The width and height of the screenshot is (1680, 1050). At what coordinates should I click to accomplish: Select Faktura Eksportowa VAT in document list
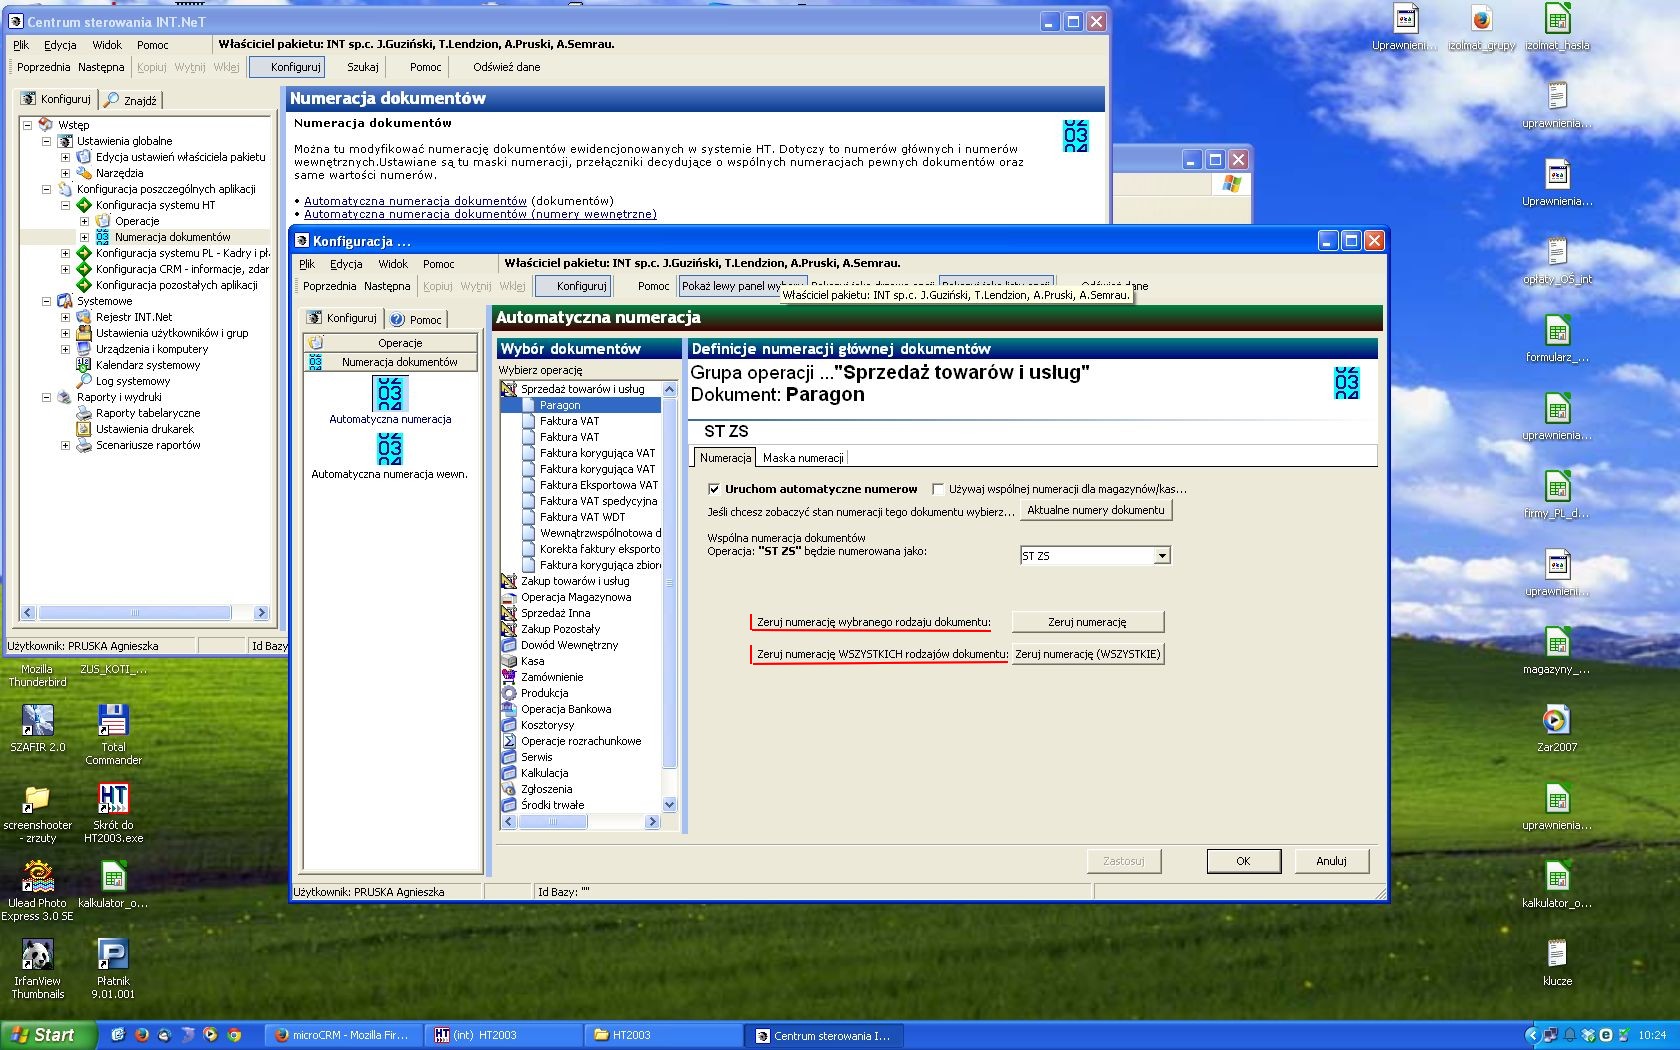click(598, 485)
